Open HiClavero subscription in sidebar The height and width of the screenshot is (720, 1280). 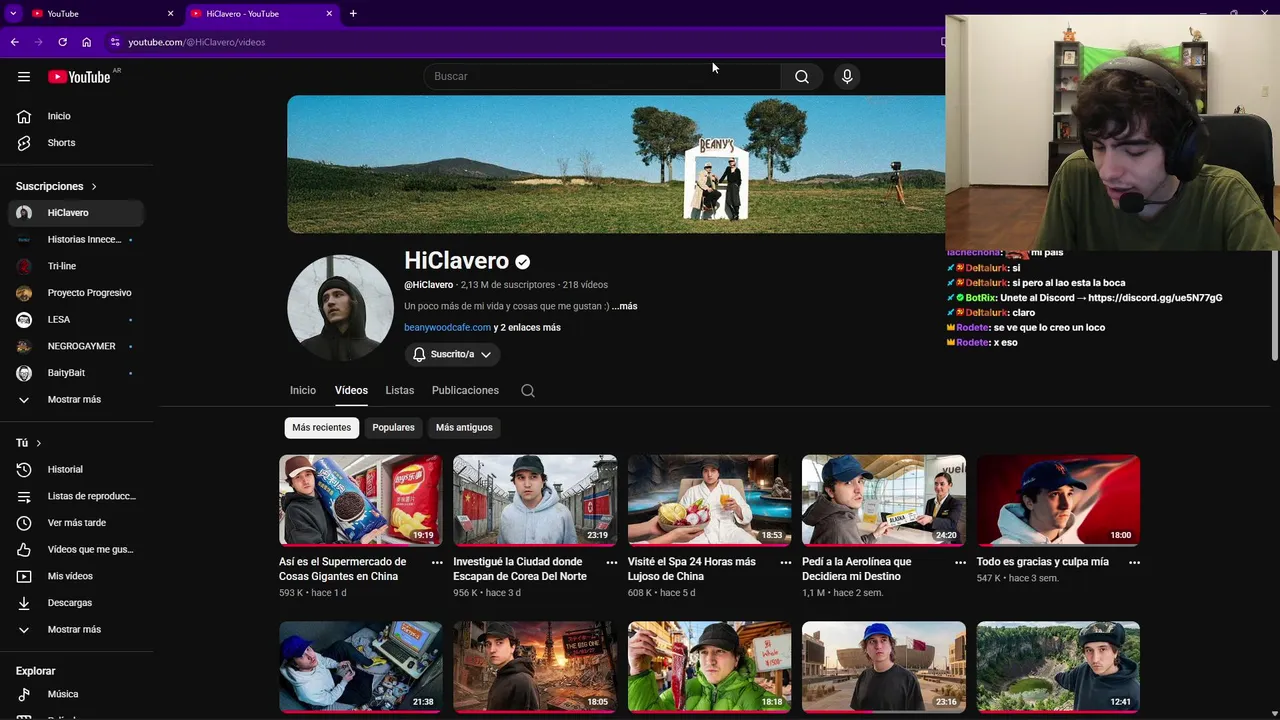coord(76,213)
